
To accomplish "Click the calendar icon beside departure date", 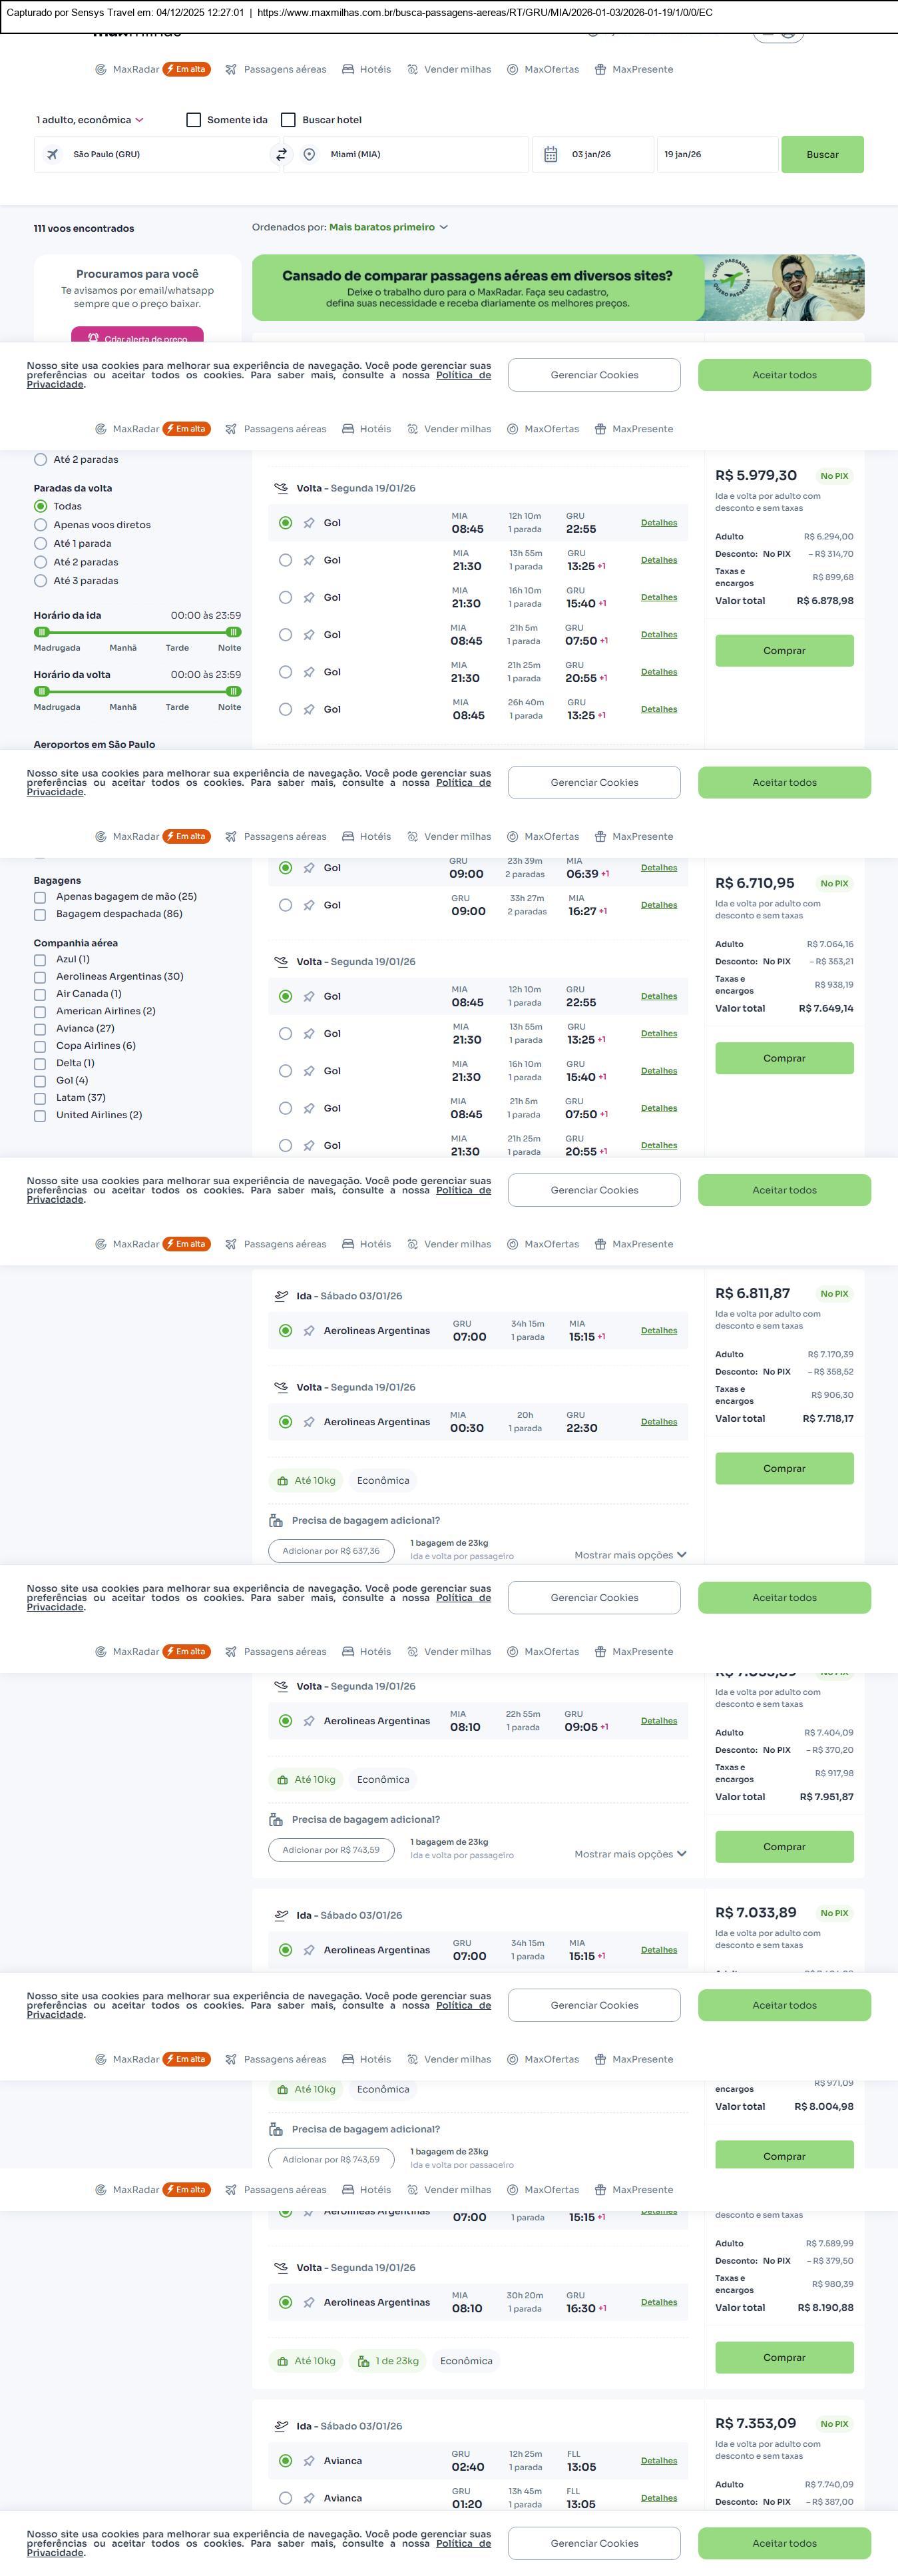I will tap(550, 155).
